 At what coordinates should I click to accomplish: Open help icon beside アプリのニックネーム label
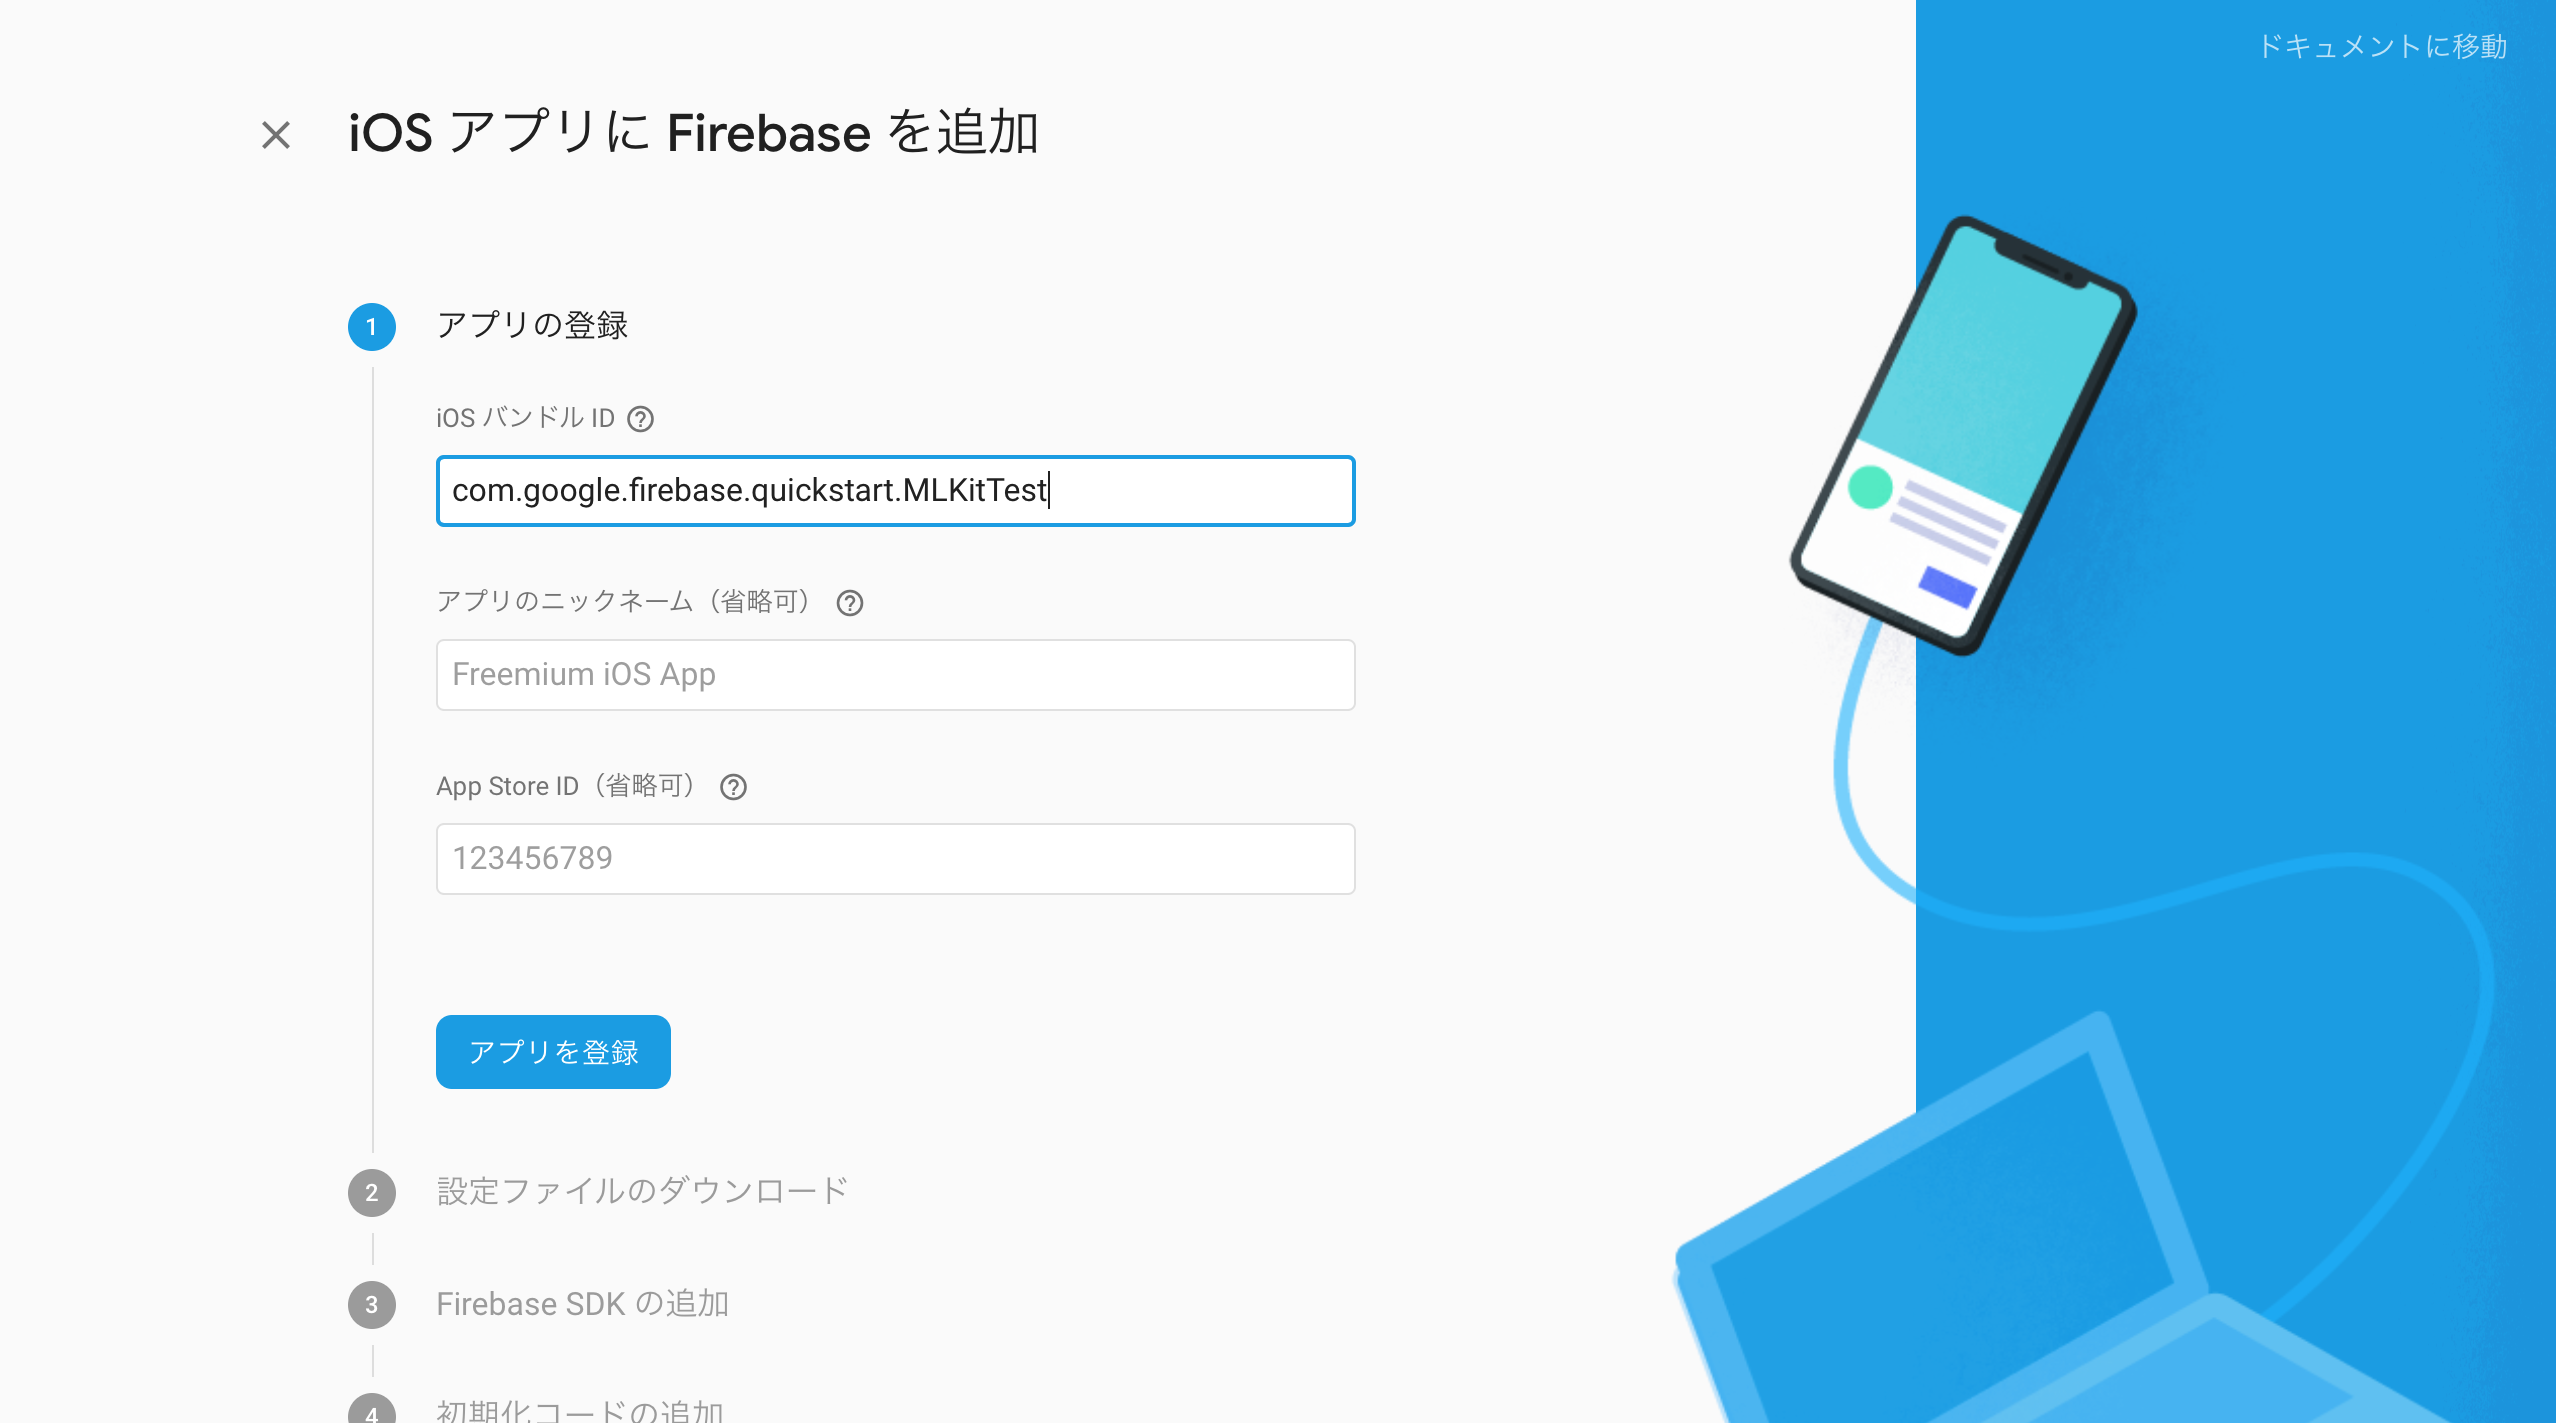[850, 603]
